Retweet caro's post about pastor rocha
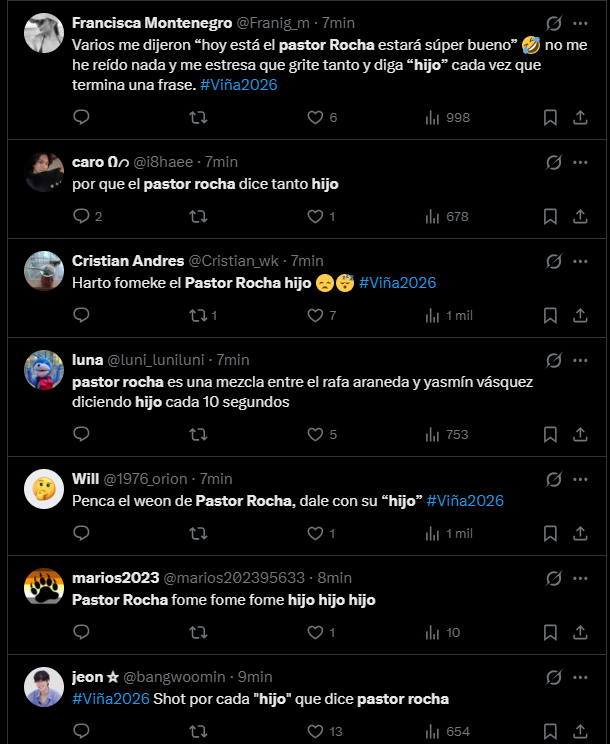Viewport: 610px width, 744px height. coord(198,217)
